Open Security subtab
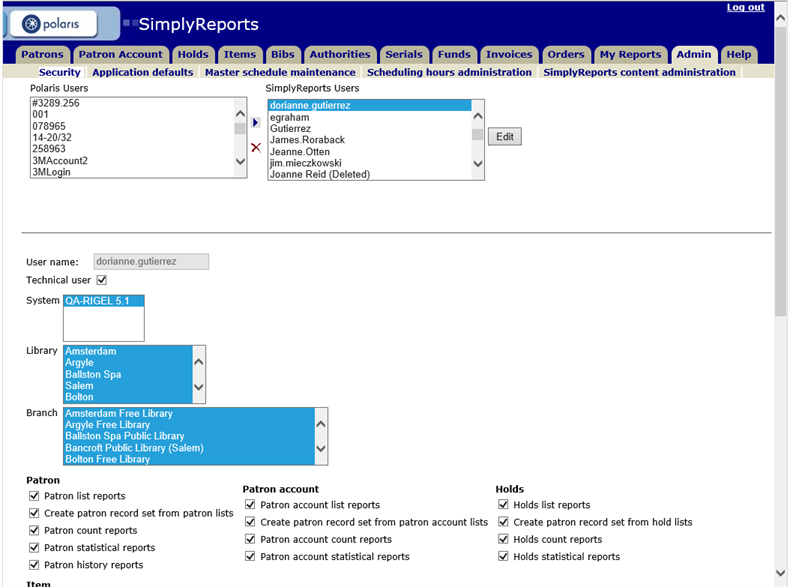 pyautogui.click(x=60, y=72)
